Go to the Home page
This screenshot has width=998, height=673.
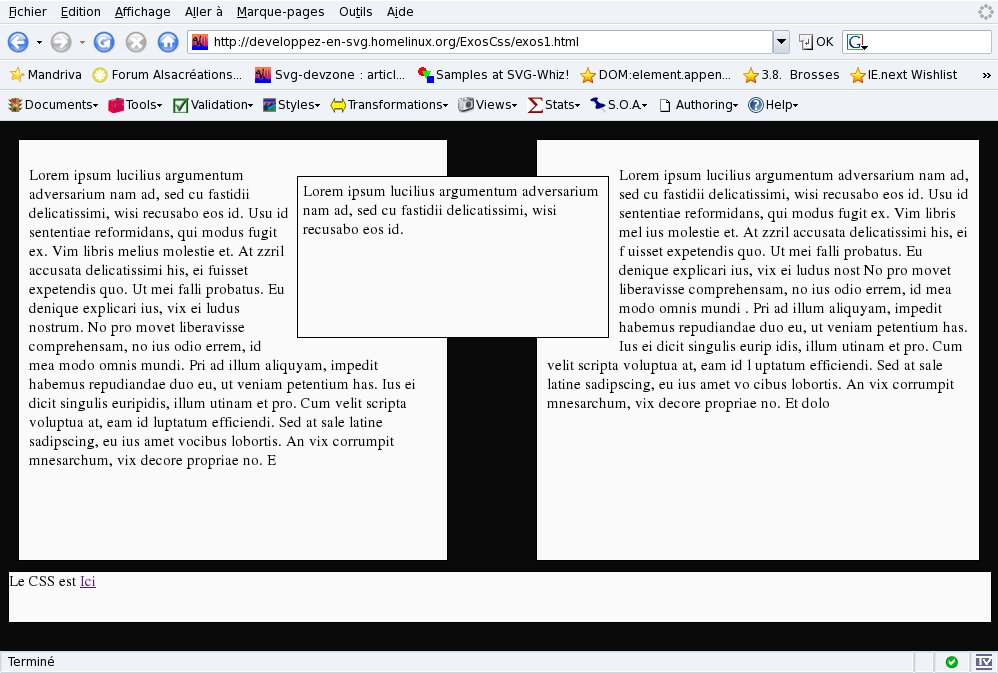pyautogui.click(x=168, y=42)
